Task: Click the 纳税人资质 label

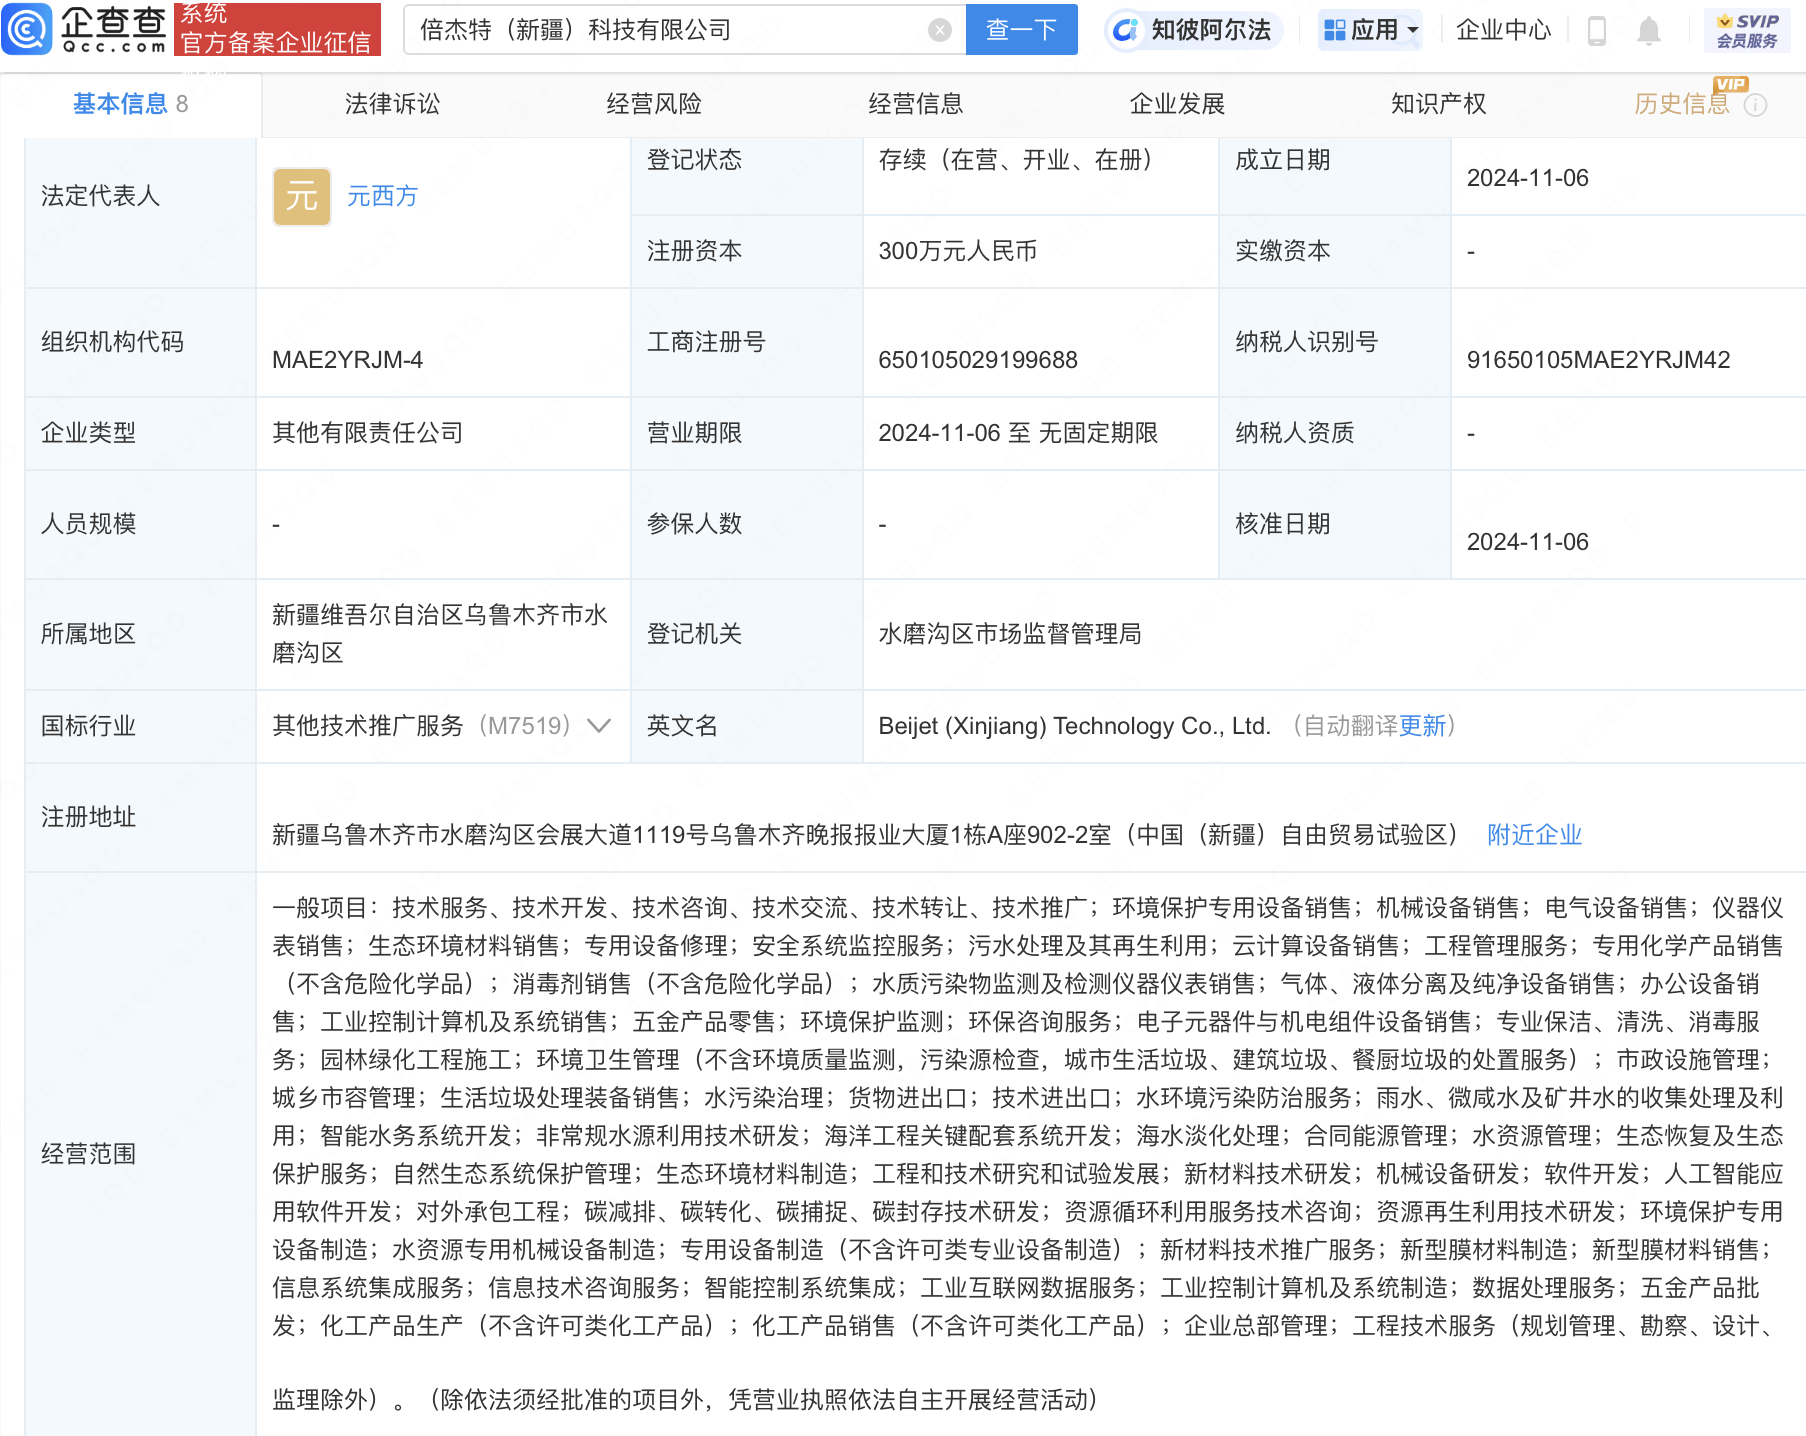Action: [1295, 433]
